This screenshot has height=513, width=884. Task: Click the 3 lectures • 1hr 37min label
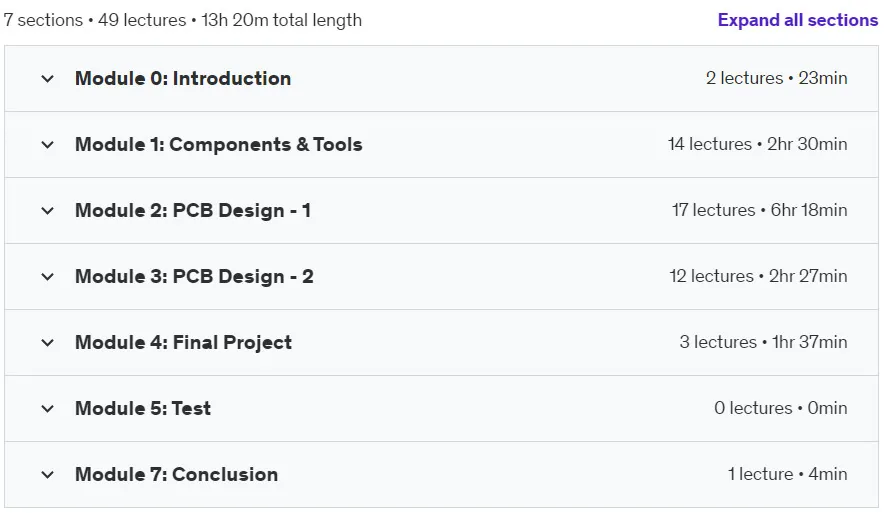click(x=763, y=342)
